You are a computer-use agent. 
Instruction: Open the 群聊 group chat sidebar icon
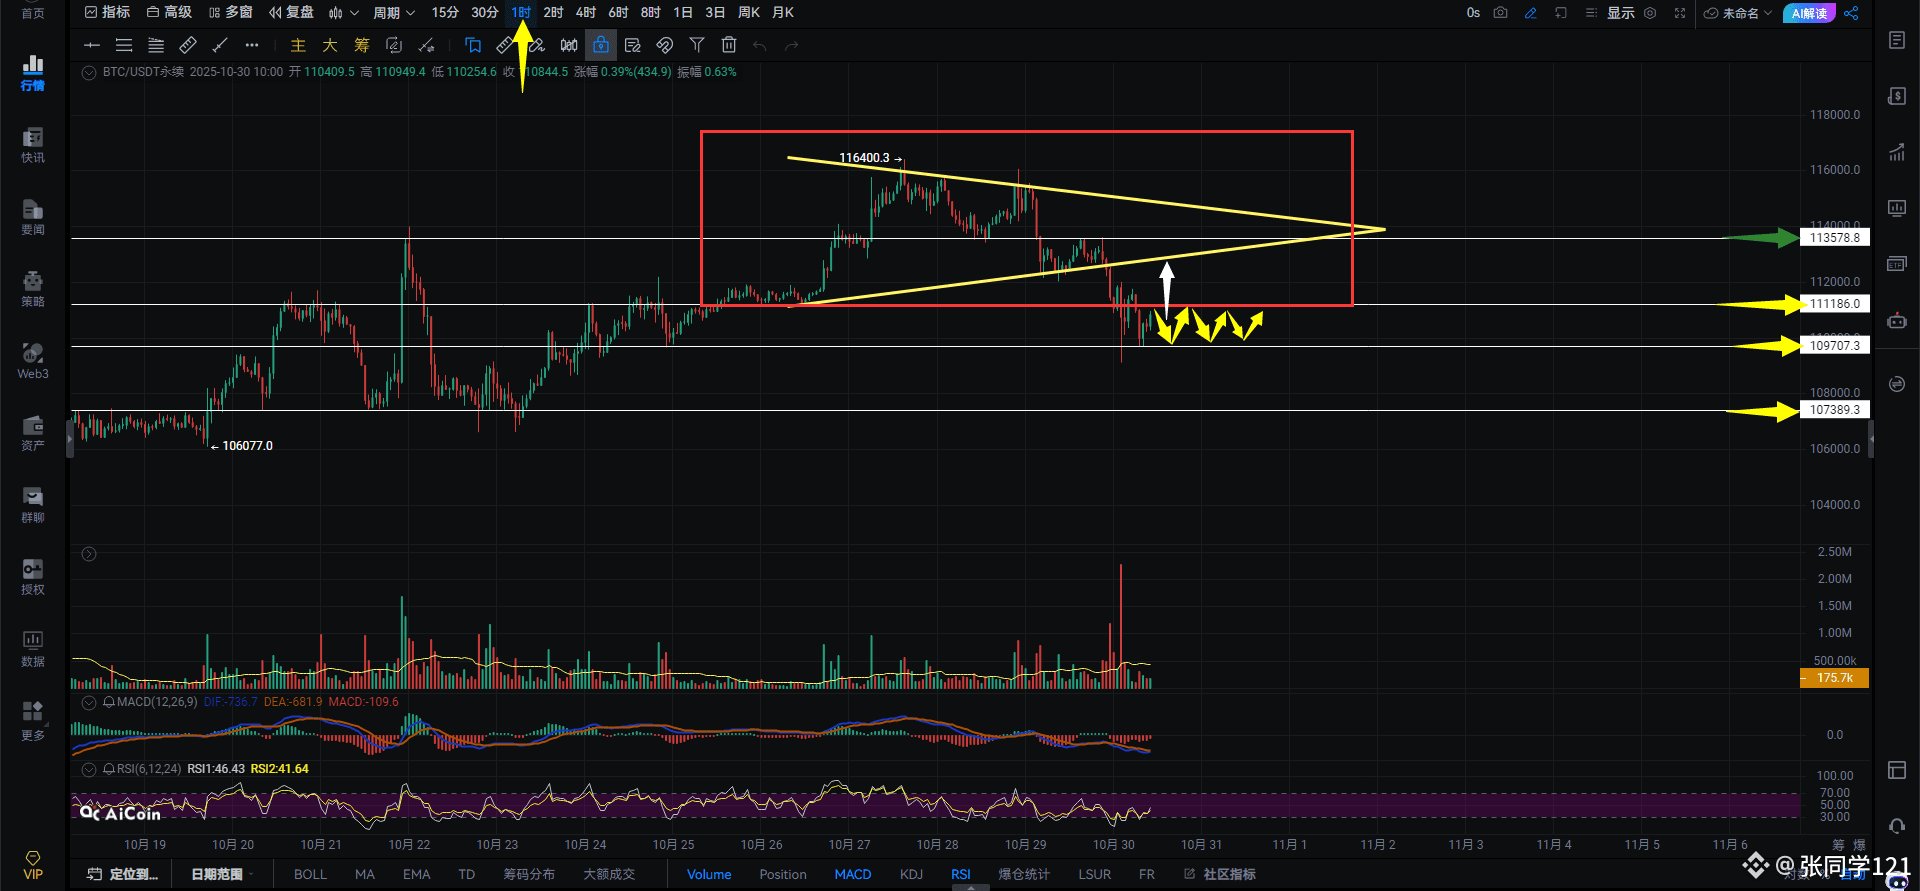coord(33,504)
